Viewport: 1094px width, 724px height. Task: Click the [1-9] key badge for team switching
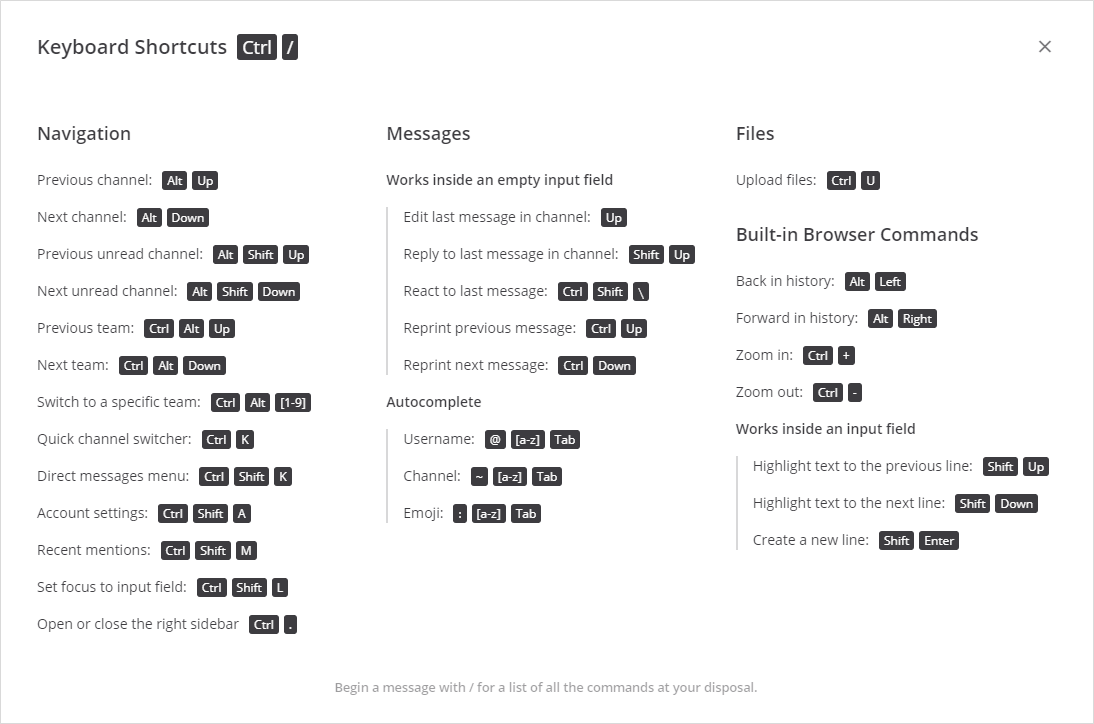coord(293,403)
